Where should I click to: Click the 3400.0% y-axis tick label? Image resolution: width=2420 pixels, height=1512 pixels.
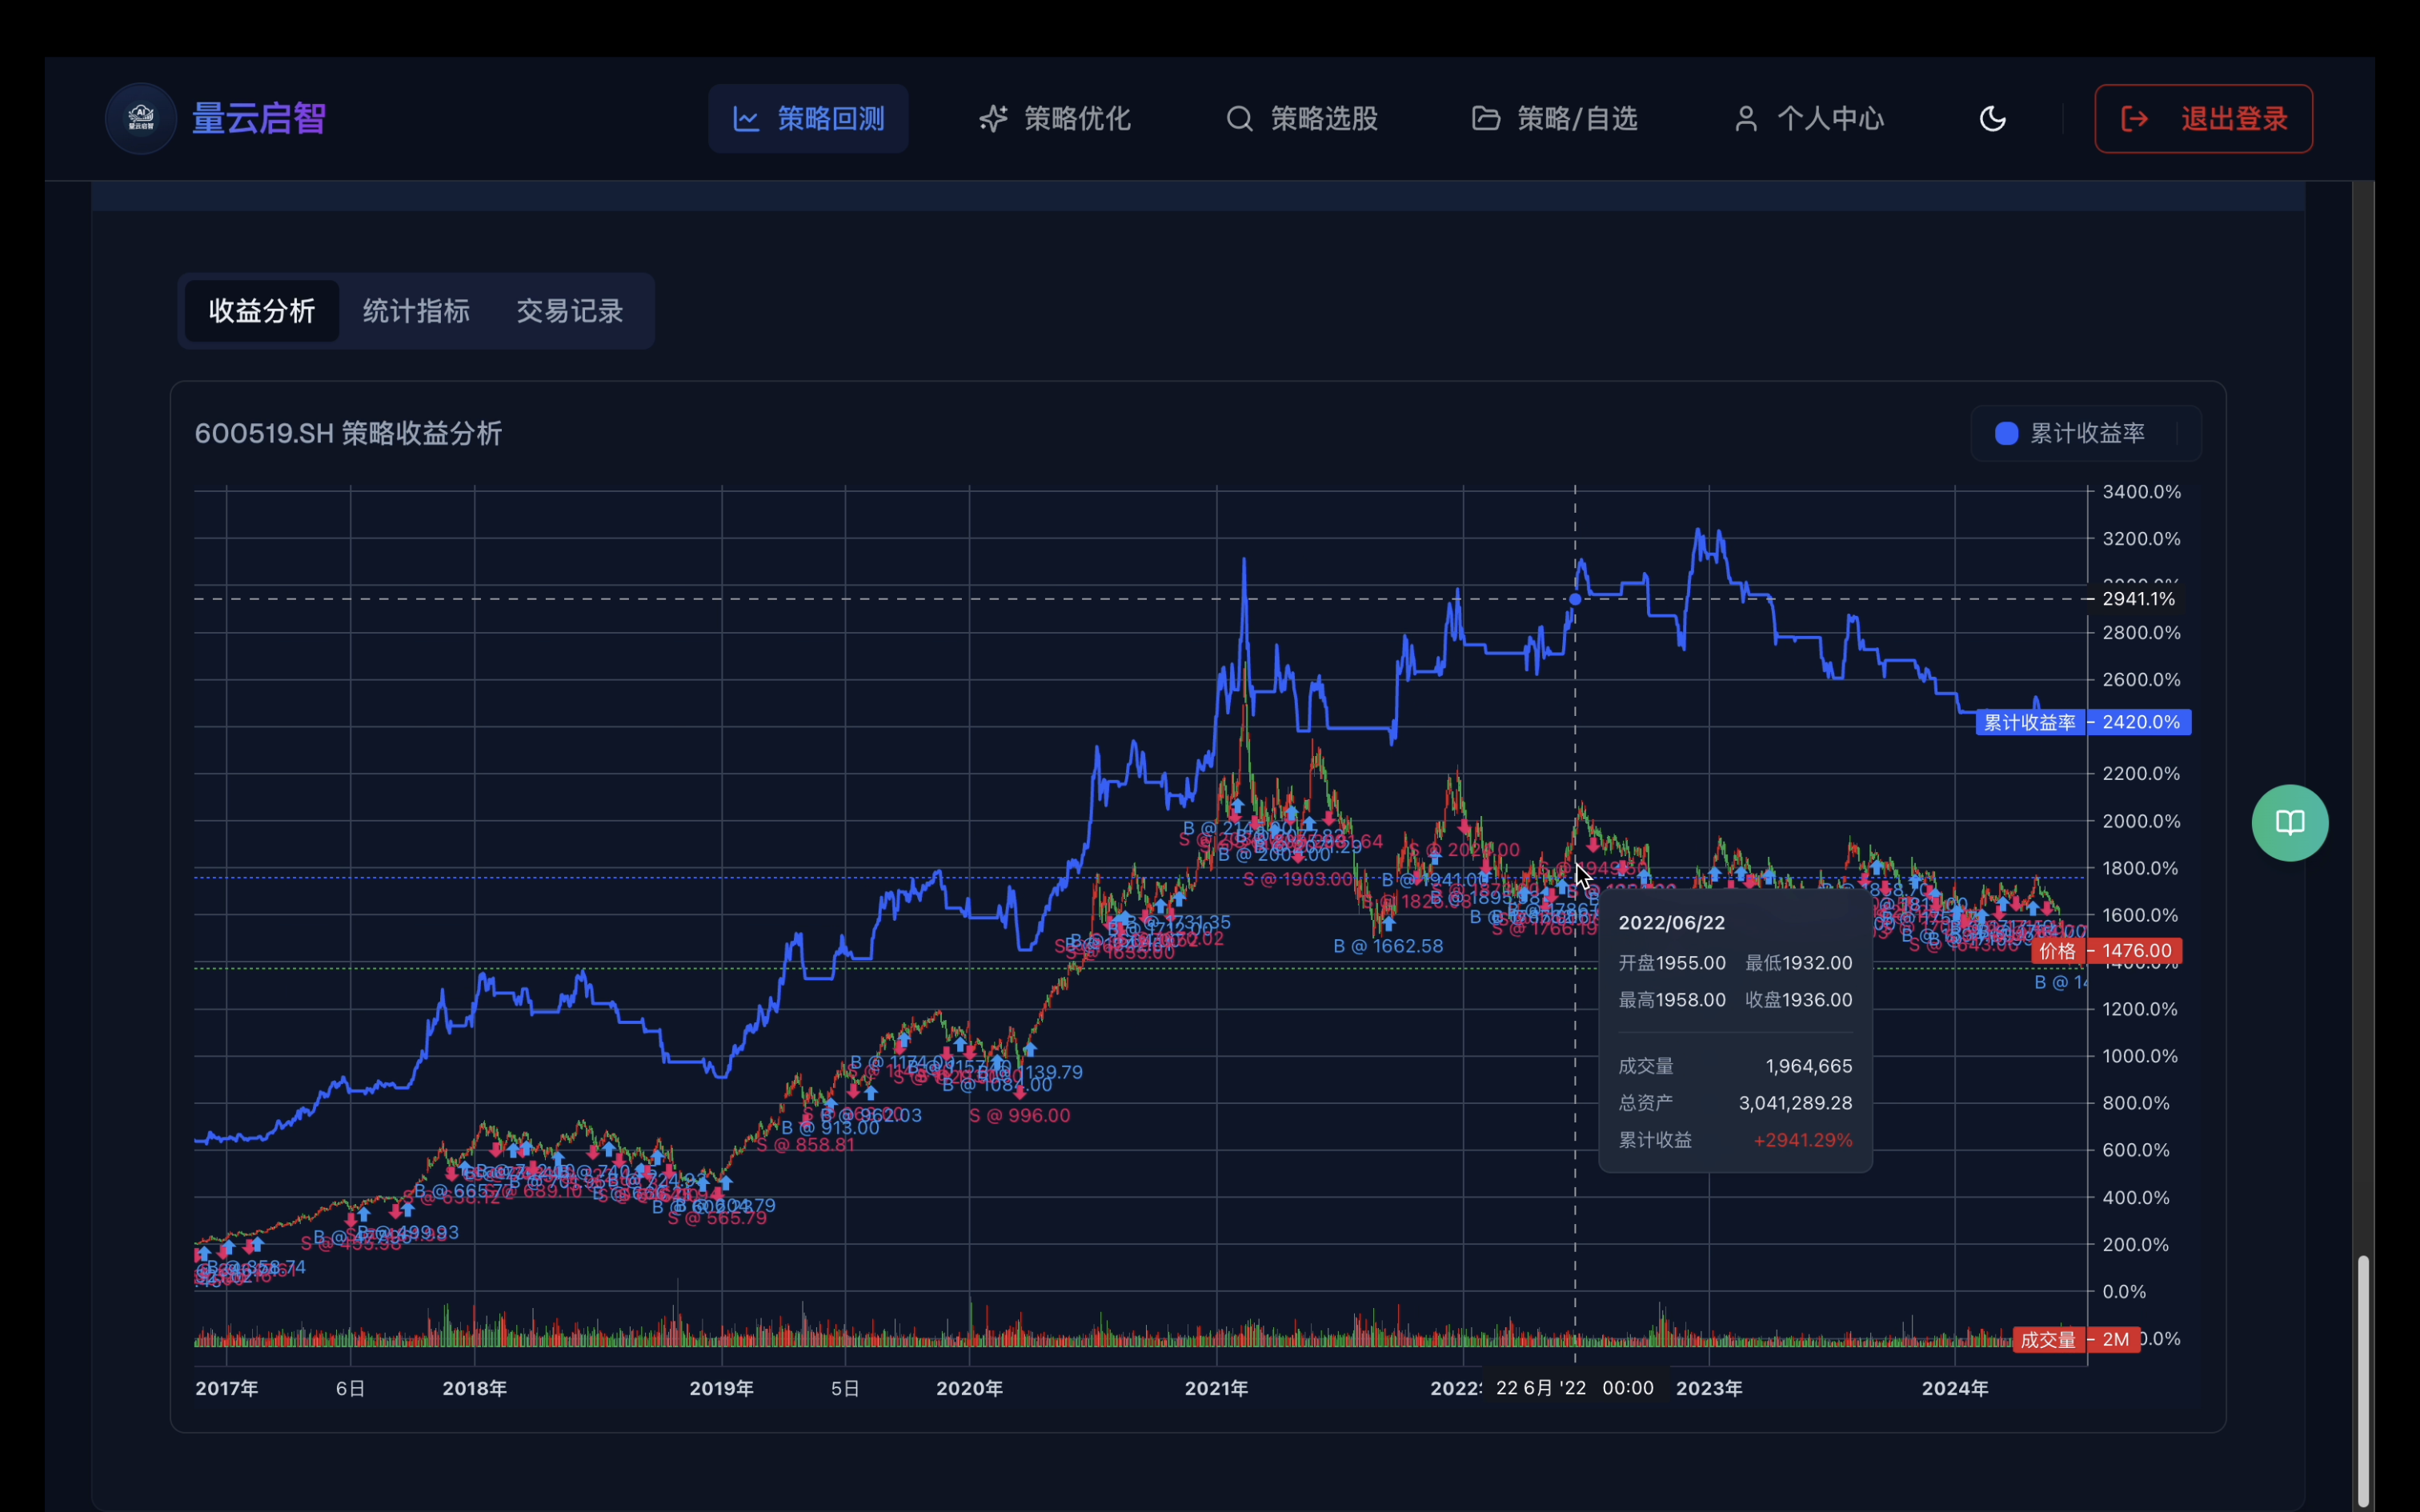[x=2141, y=491]
